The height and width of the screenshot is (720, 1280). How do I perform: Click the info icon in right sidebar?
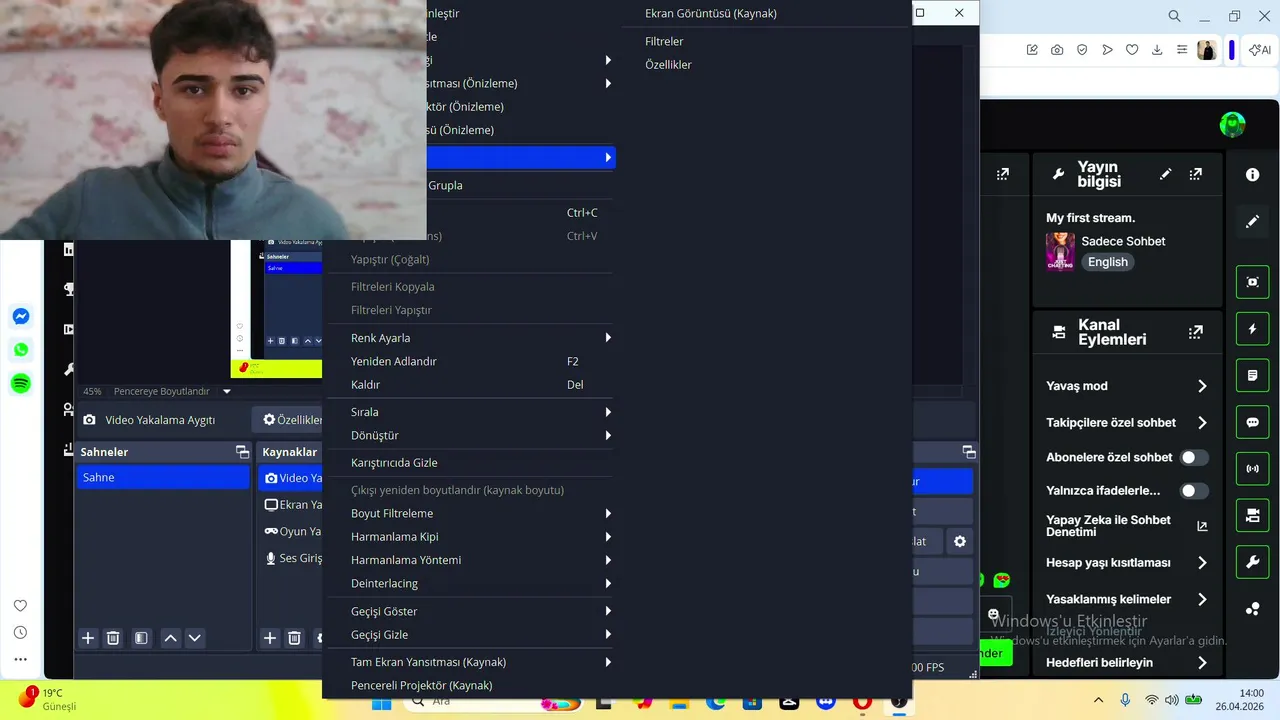pyautogui.click(x=1253, y=174)
